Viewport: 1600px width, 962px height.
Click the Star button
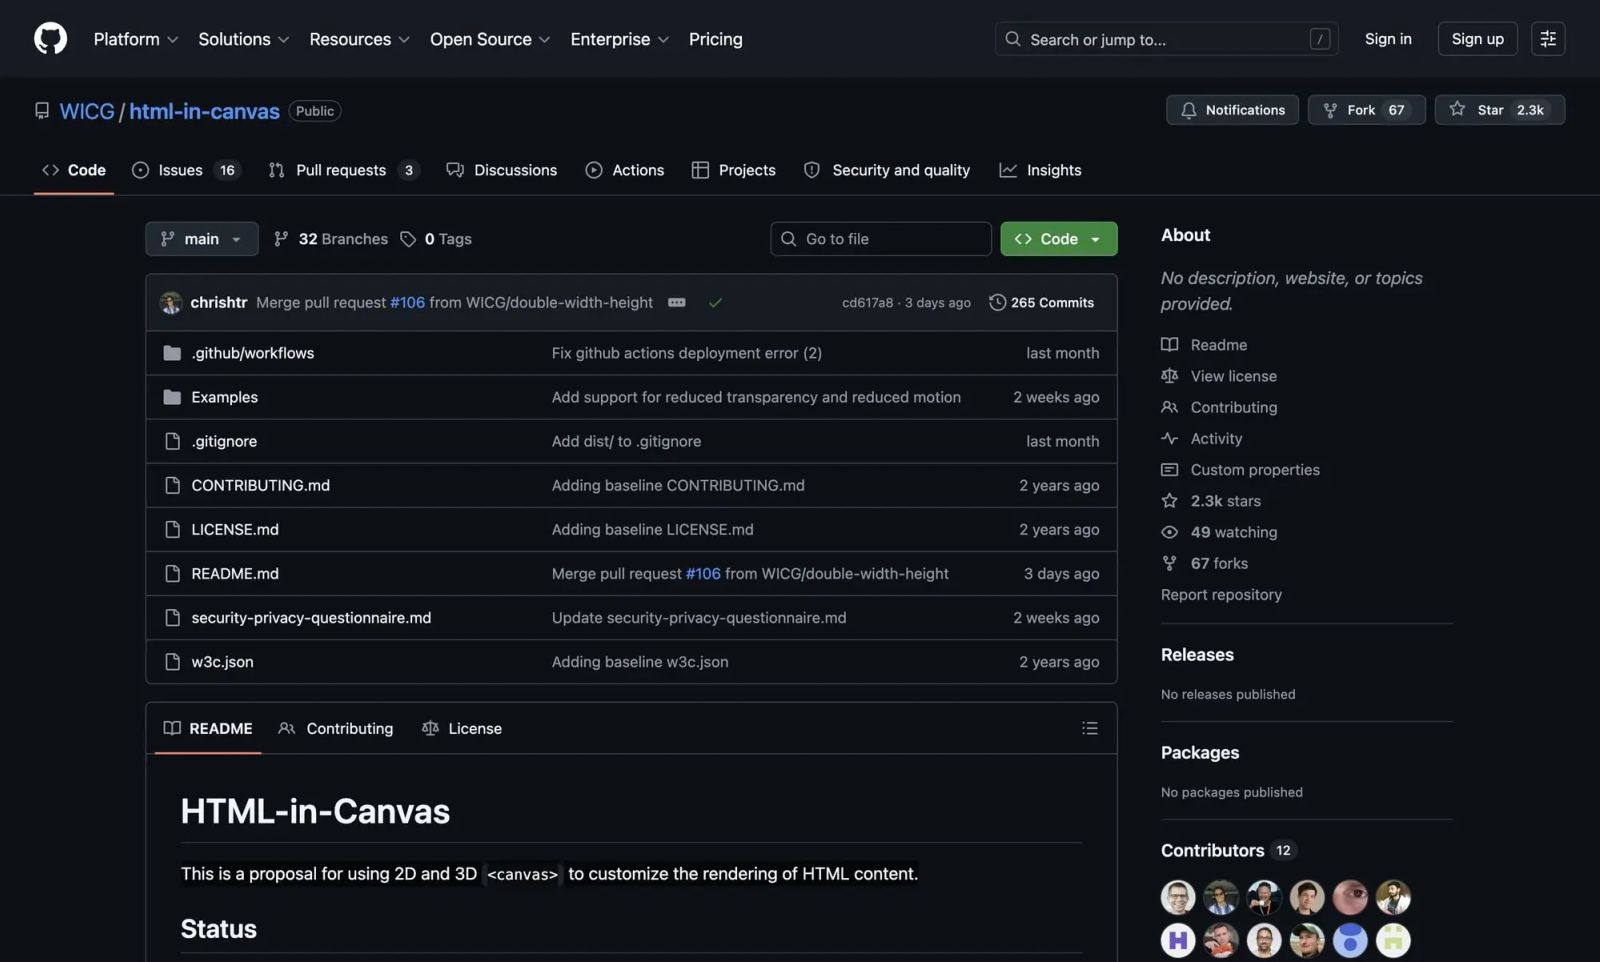[1499, 110]
